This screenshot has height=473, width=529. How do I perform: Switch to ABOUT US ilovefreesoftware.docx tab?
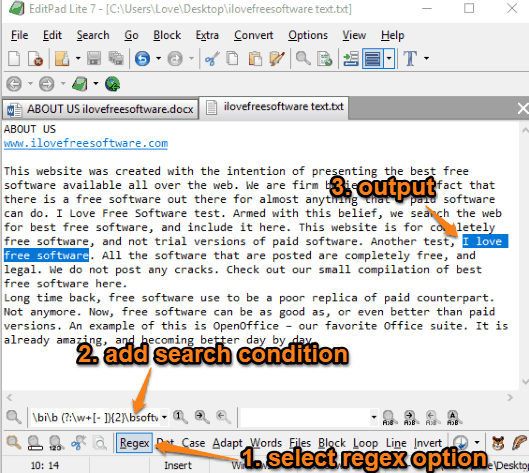(101, 109)
